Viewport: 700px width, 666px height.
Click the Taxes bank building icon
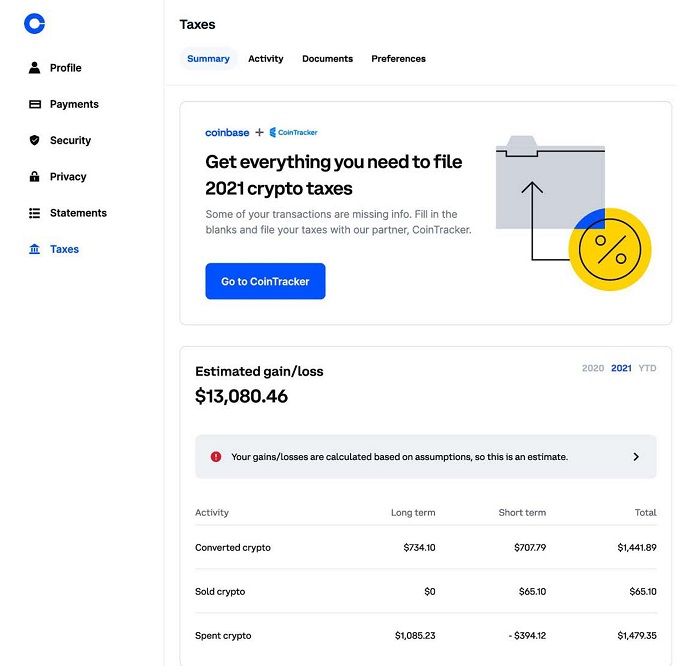point(35,250)
